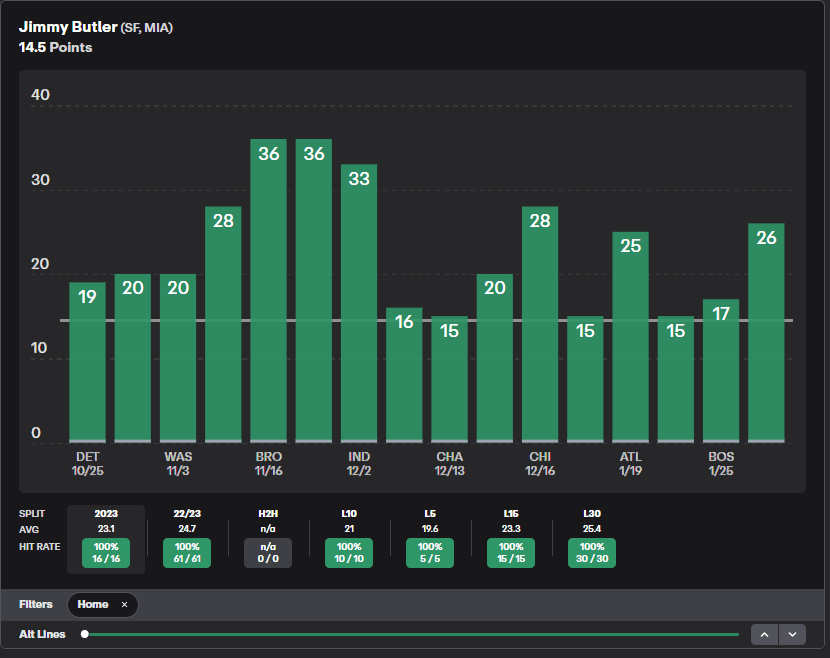Remove the Home filter with the x icon
830x658 pixels.
pos(124,605)
